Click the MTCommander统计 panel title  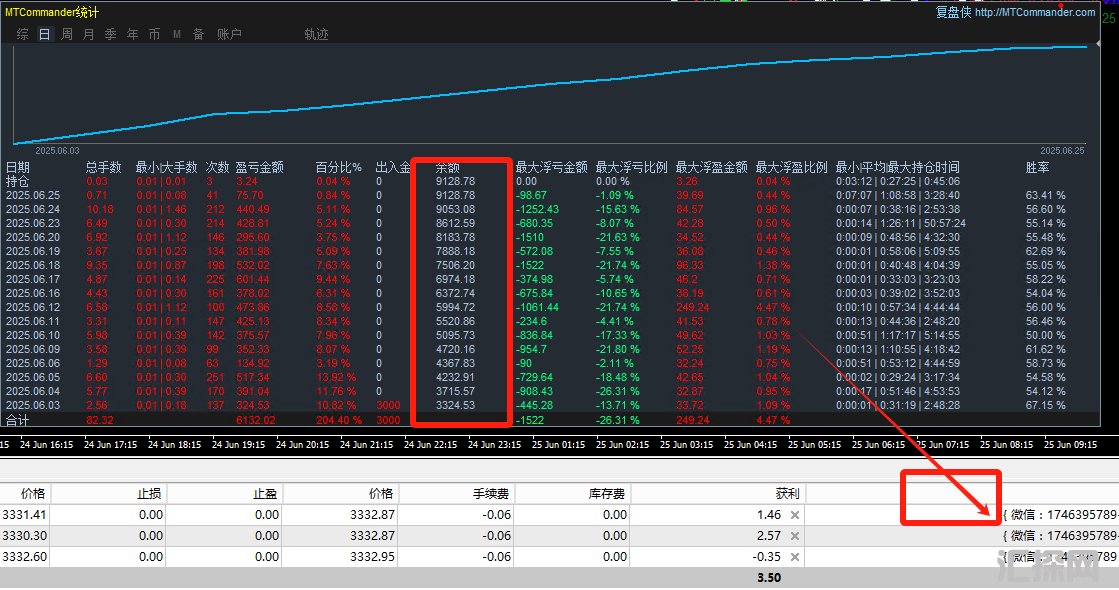(52, 12)
